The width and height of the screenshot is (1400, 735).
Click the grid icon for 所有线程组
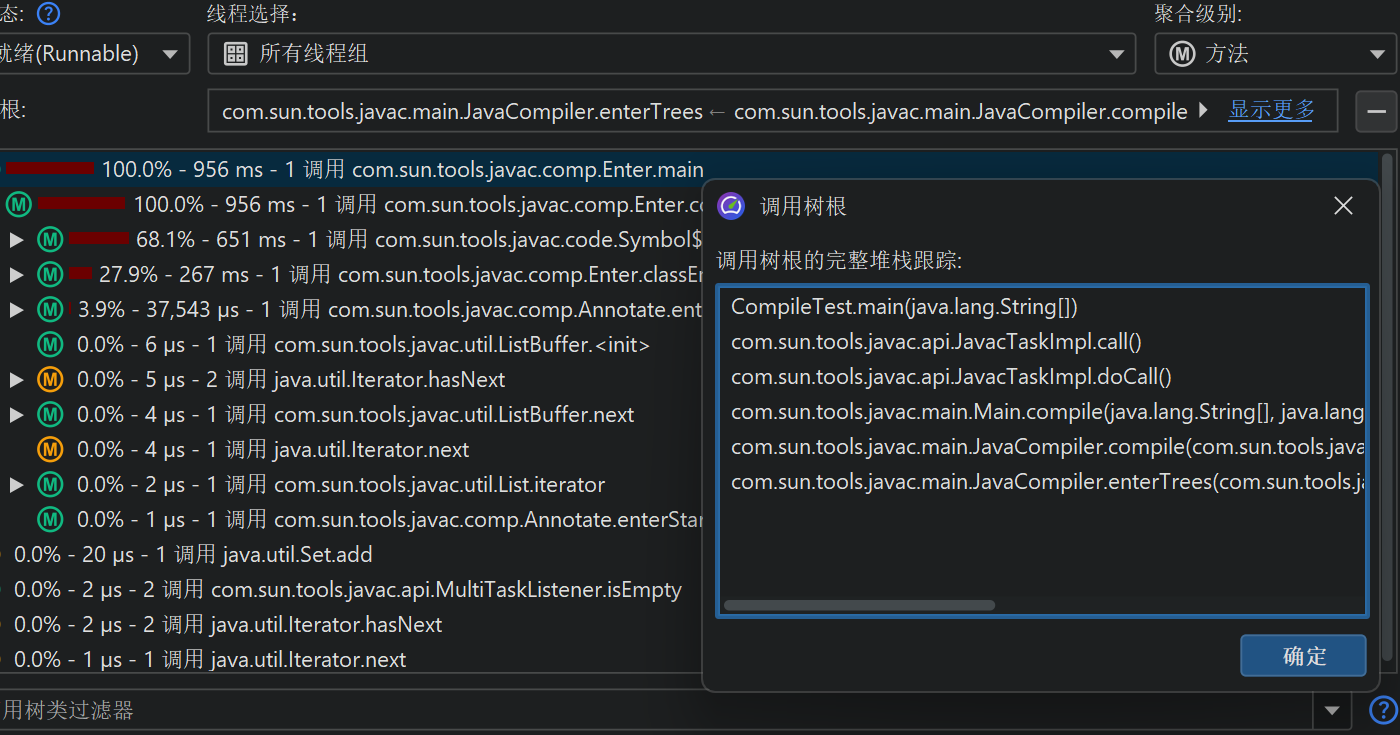point(236,54)
